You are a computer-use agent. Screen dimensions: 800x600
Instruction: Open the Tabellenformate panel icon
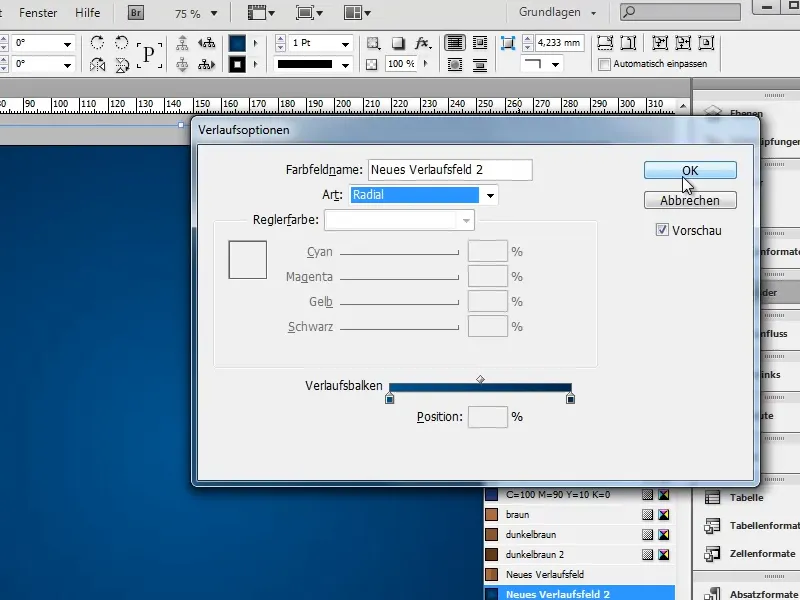[712, 526]
